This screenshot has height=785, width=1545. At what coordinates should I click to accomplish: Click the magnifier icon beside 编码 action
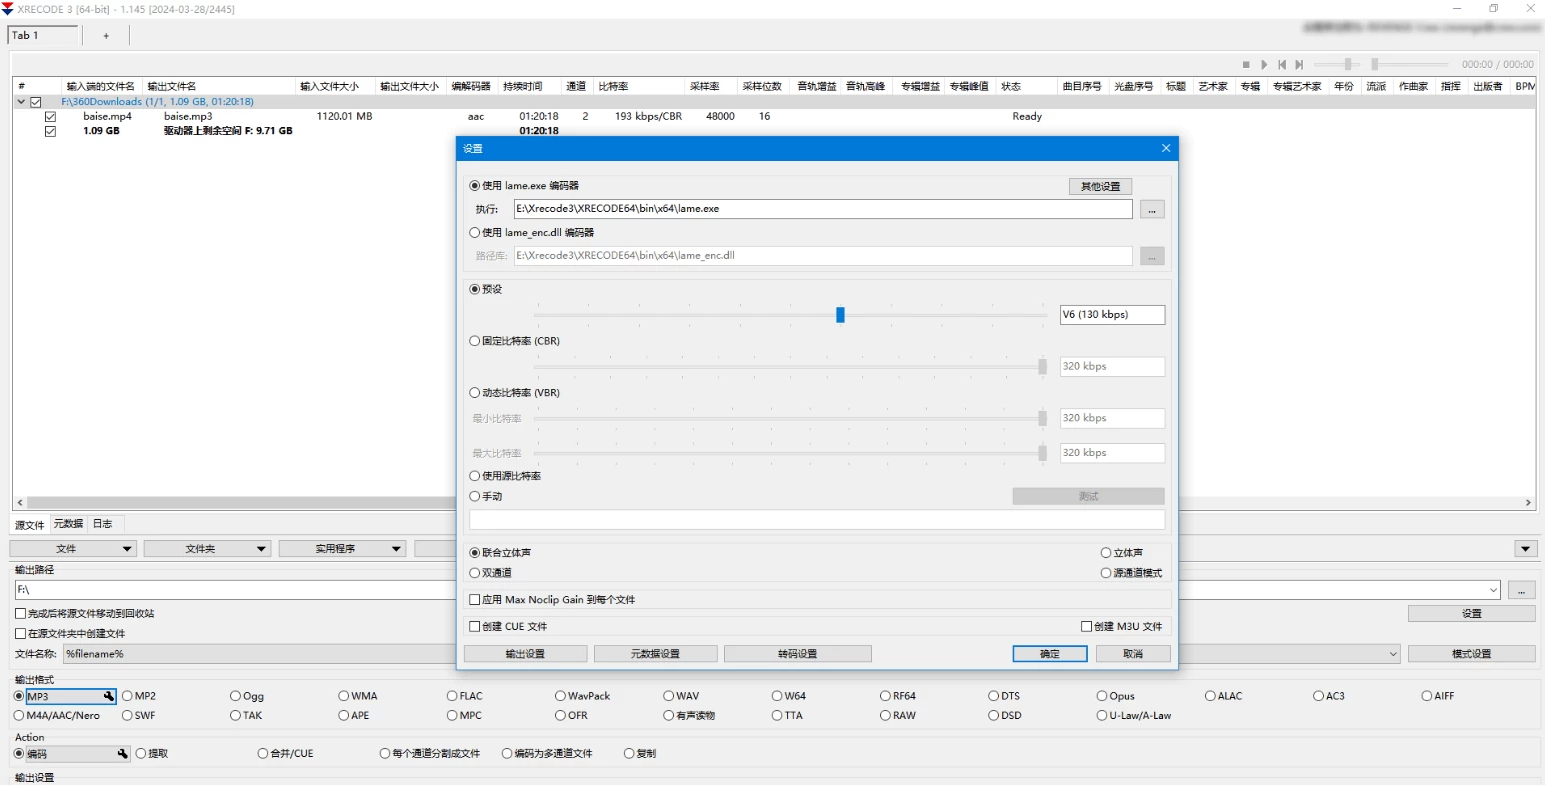pyautogui.click(x=122, y=754)
